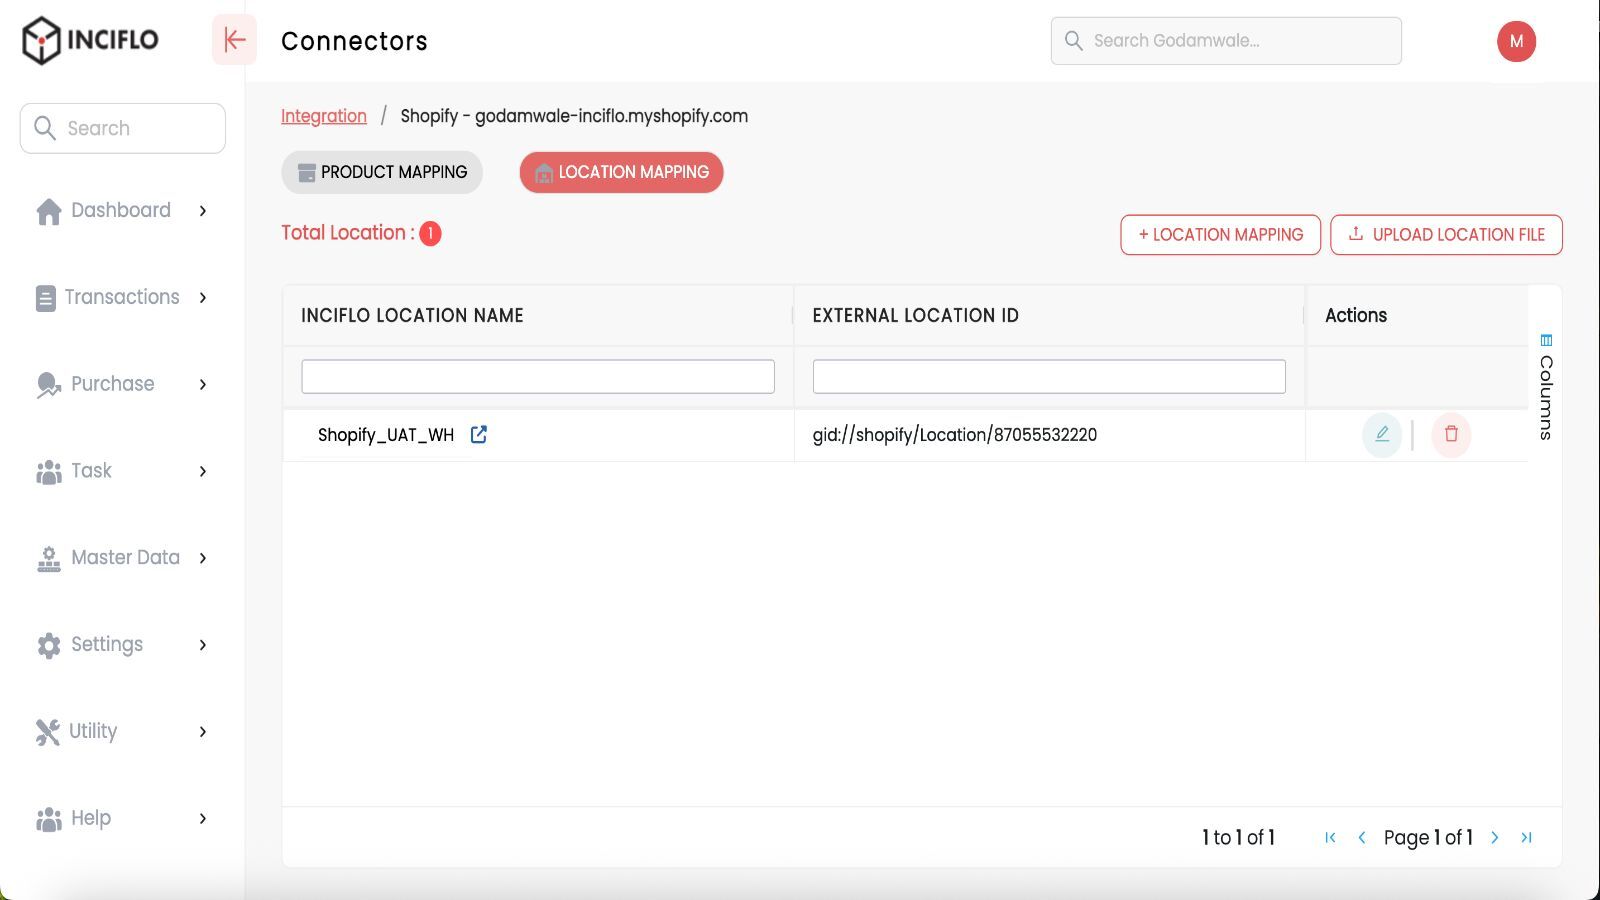Sort by External Location ID header
The height and width of the screenshot is (900, 1600).
(x=915, y=316)
